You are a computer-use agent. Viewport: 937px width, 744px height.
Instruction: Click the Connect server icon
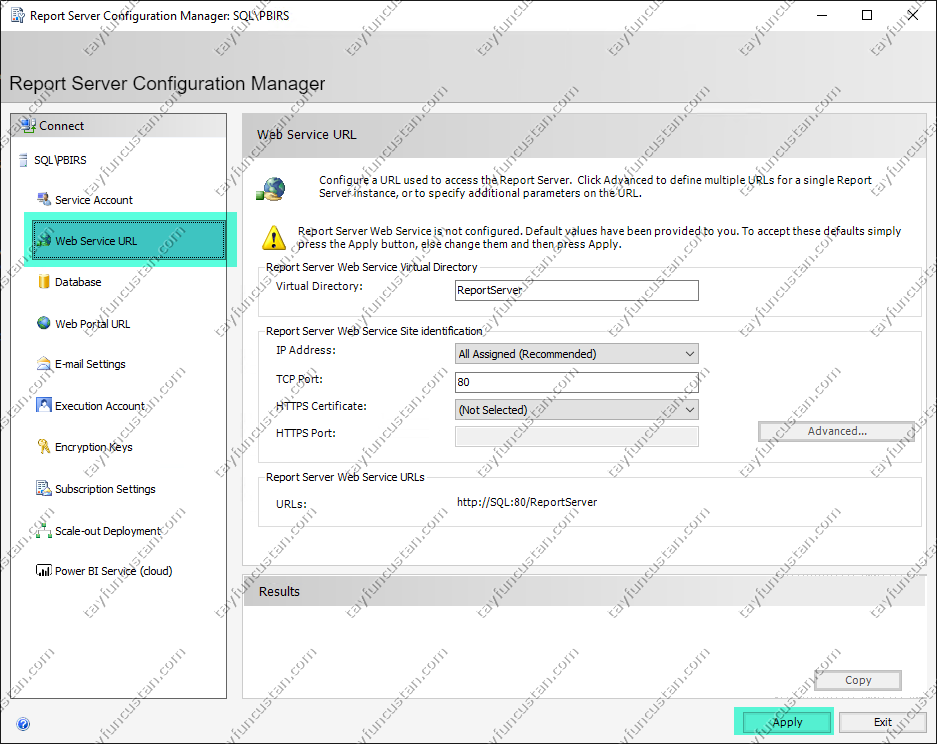(x=27, y=125)
